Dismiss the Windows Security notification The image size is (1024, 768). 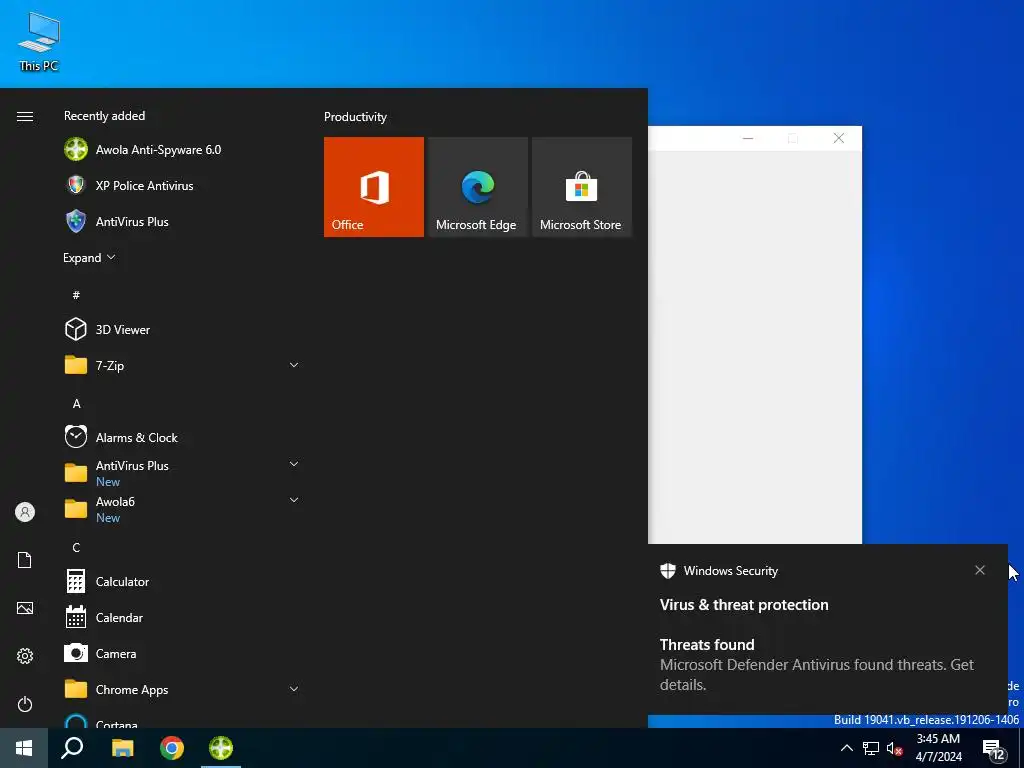980,570
